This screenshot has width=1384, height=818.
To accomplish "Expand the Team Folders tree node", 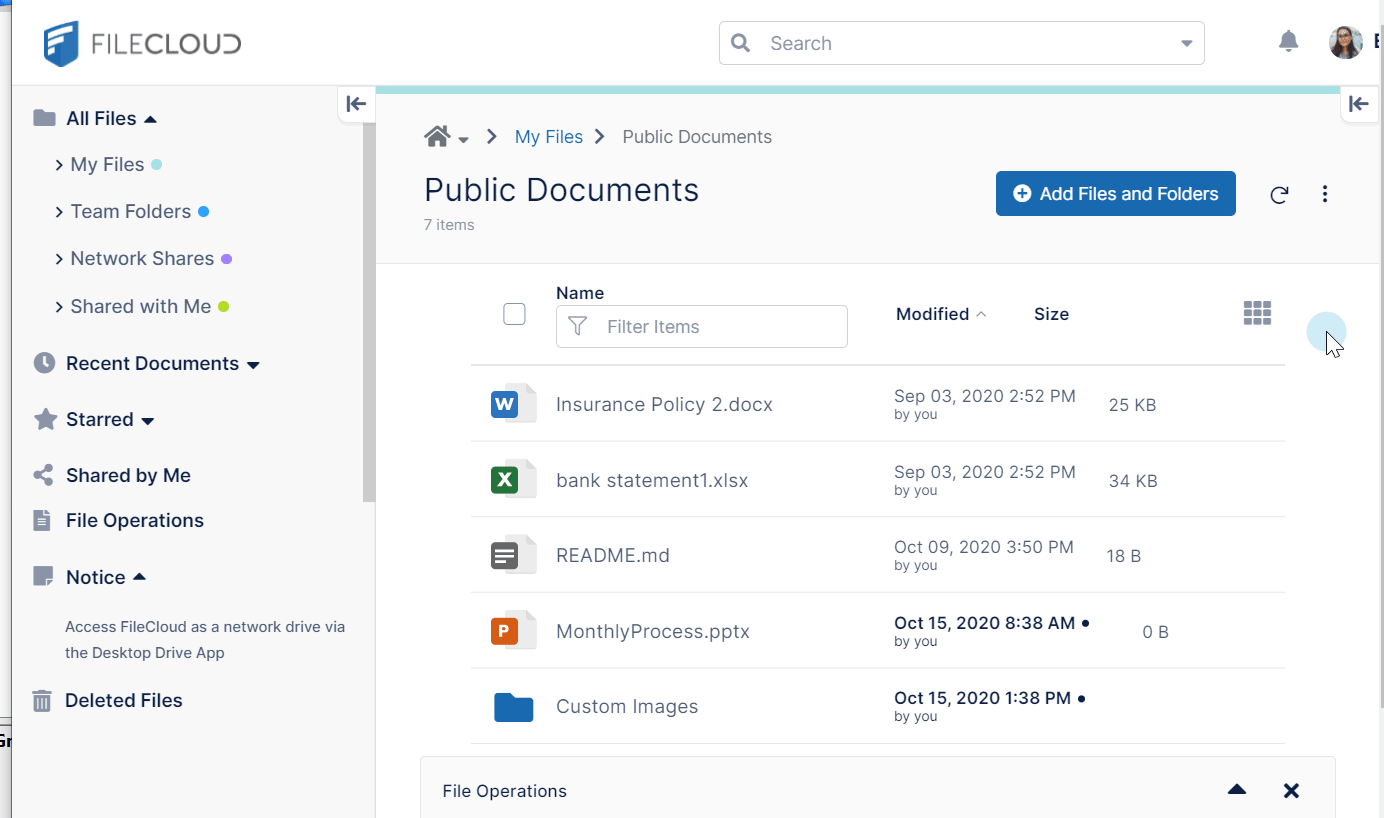I will point(60,212).
